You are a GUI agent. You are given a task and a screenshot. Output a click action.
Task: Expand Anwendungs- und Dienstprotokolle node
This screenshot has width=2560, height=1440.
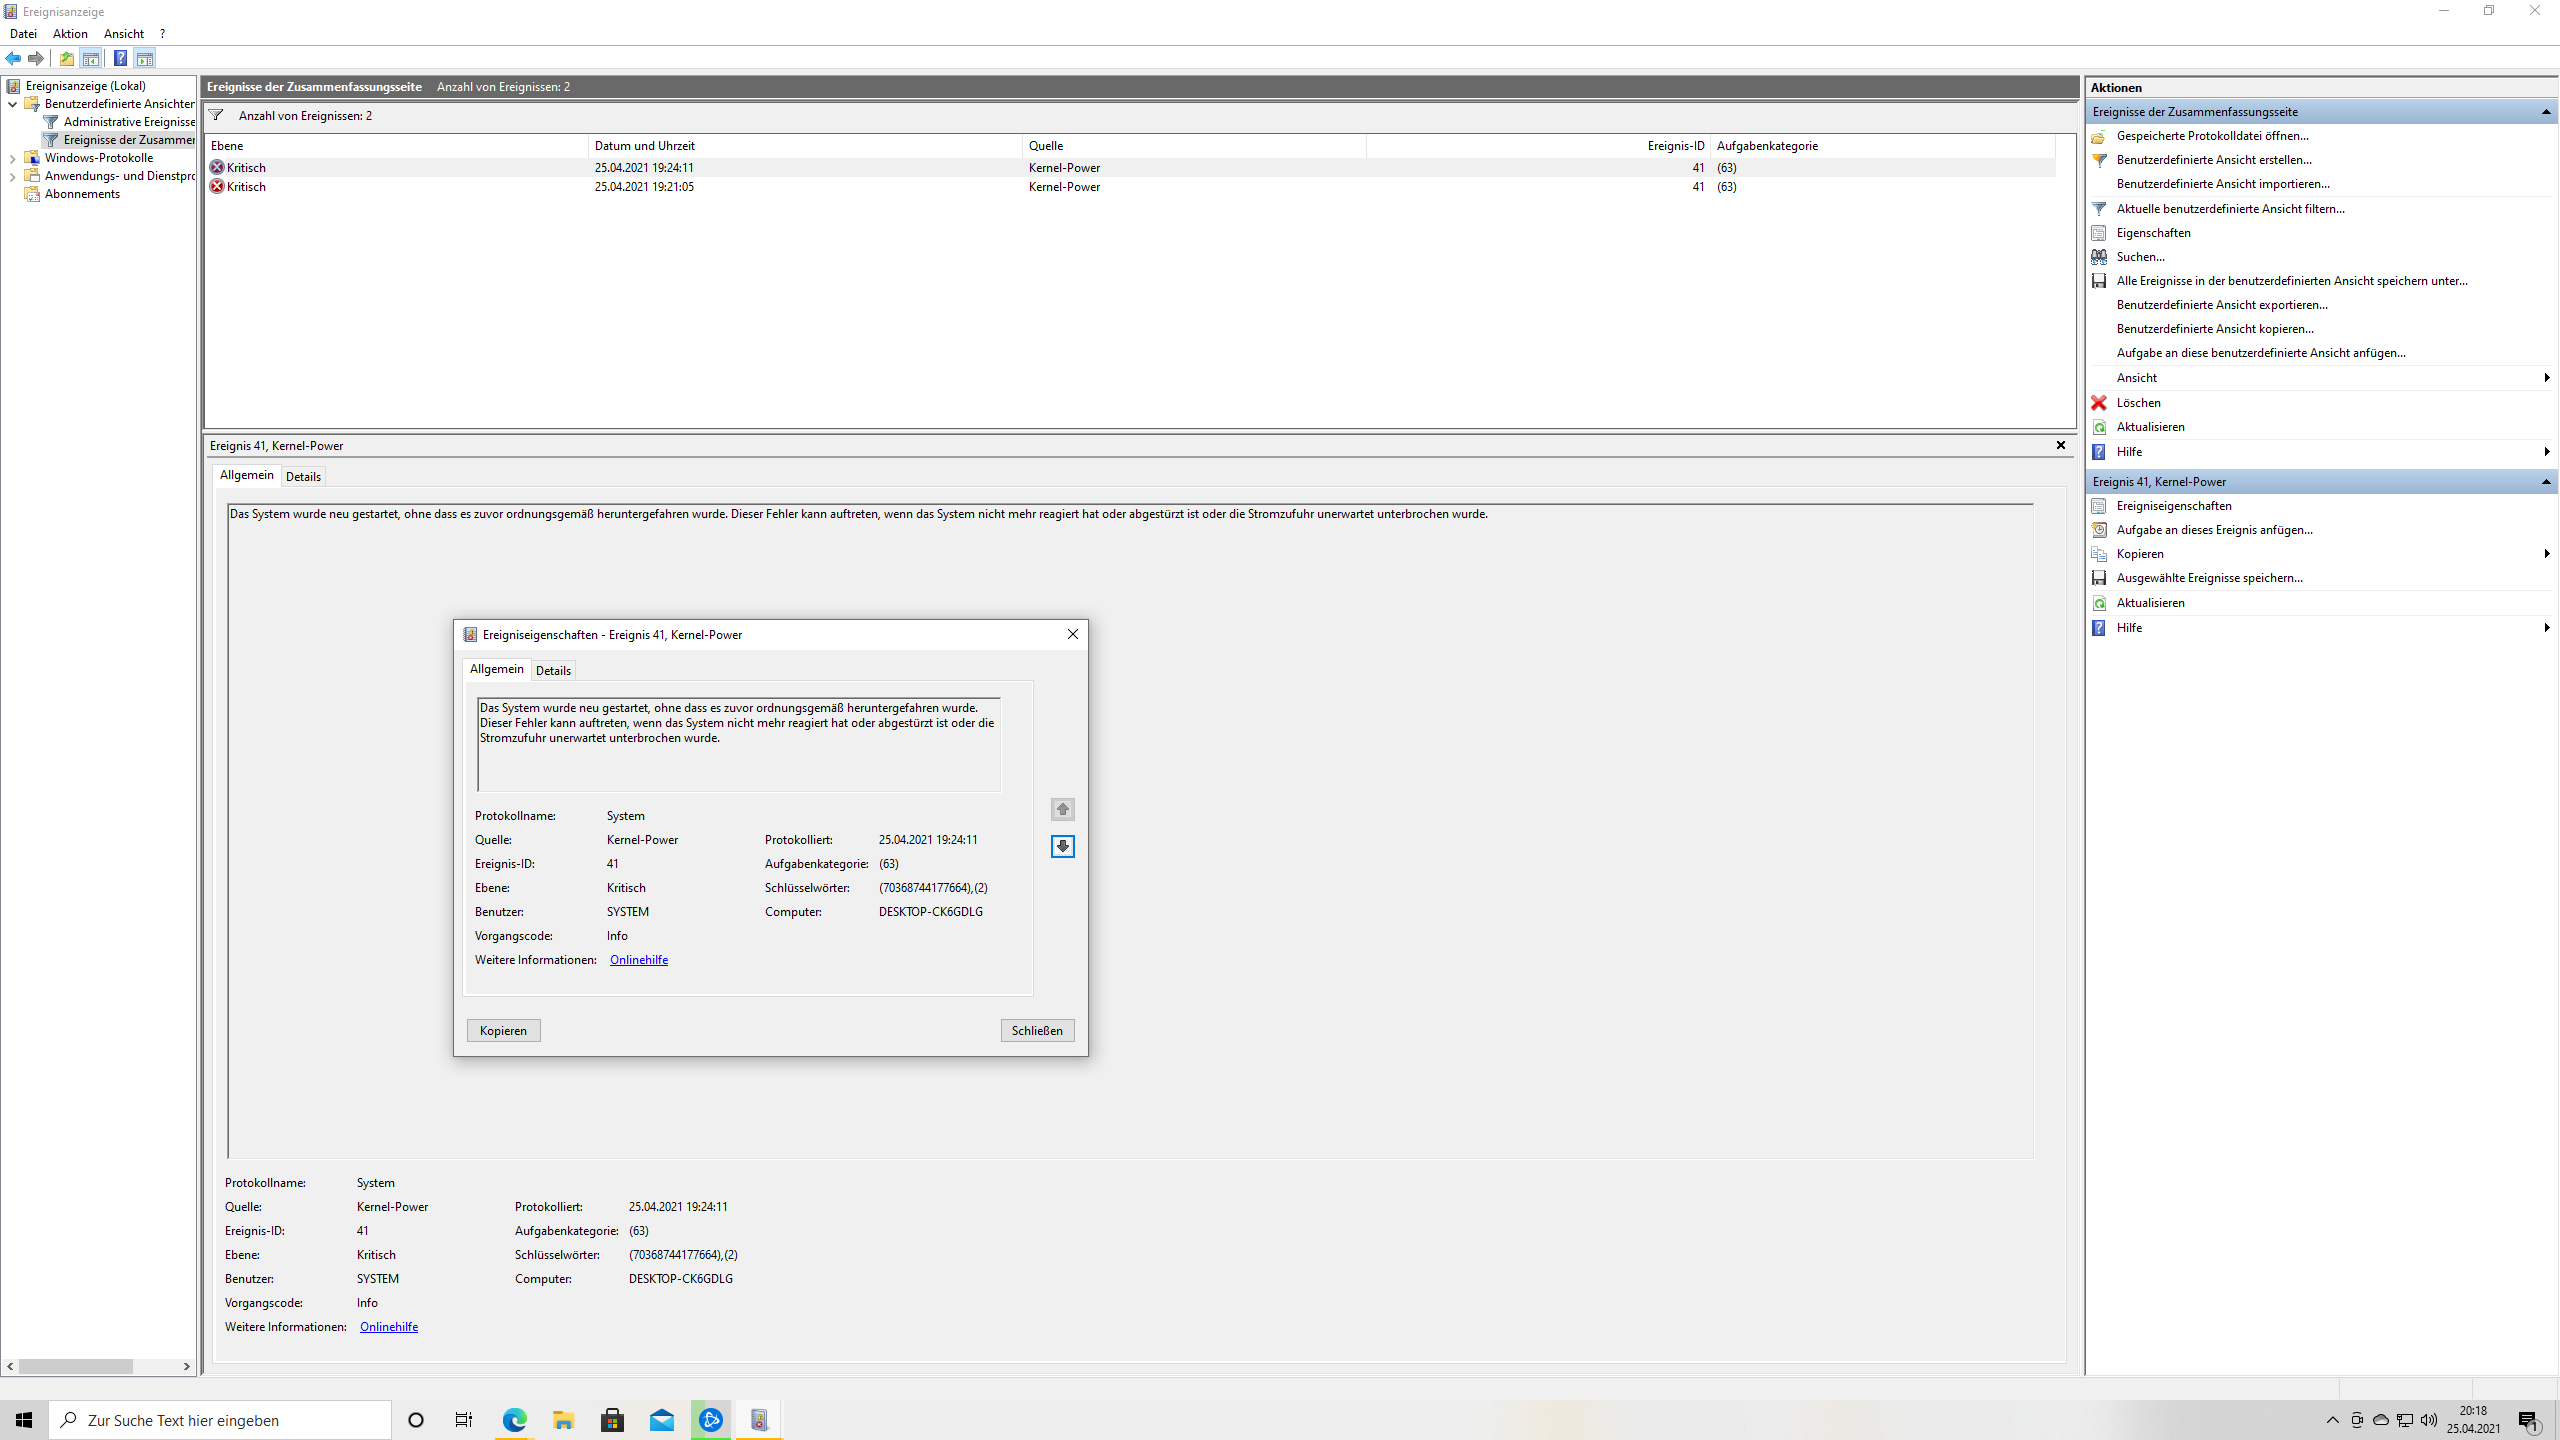(x=12, y=176)
